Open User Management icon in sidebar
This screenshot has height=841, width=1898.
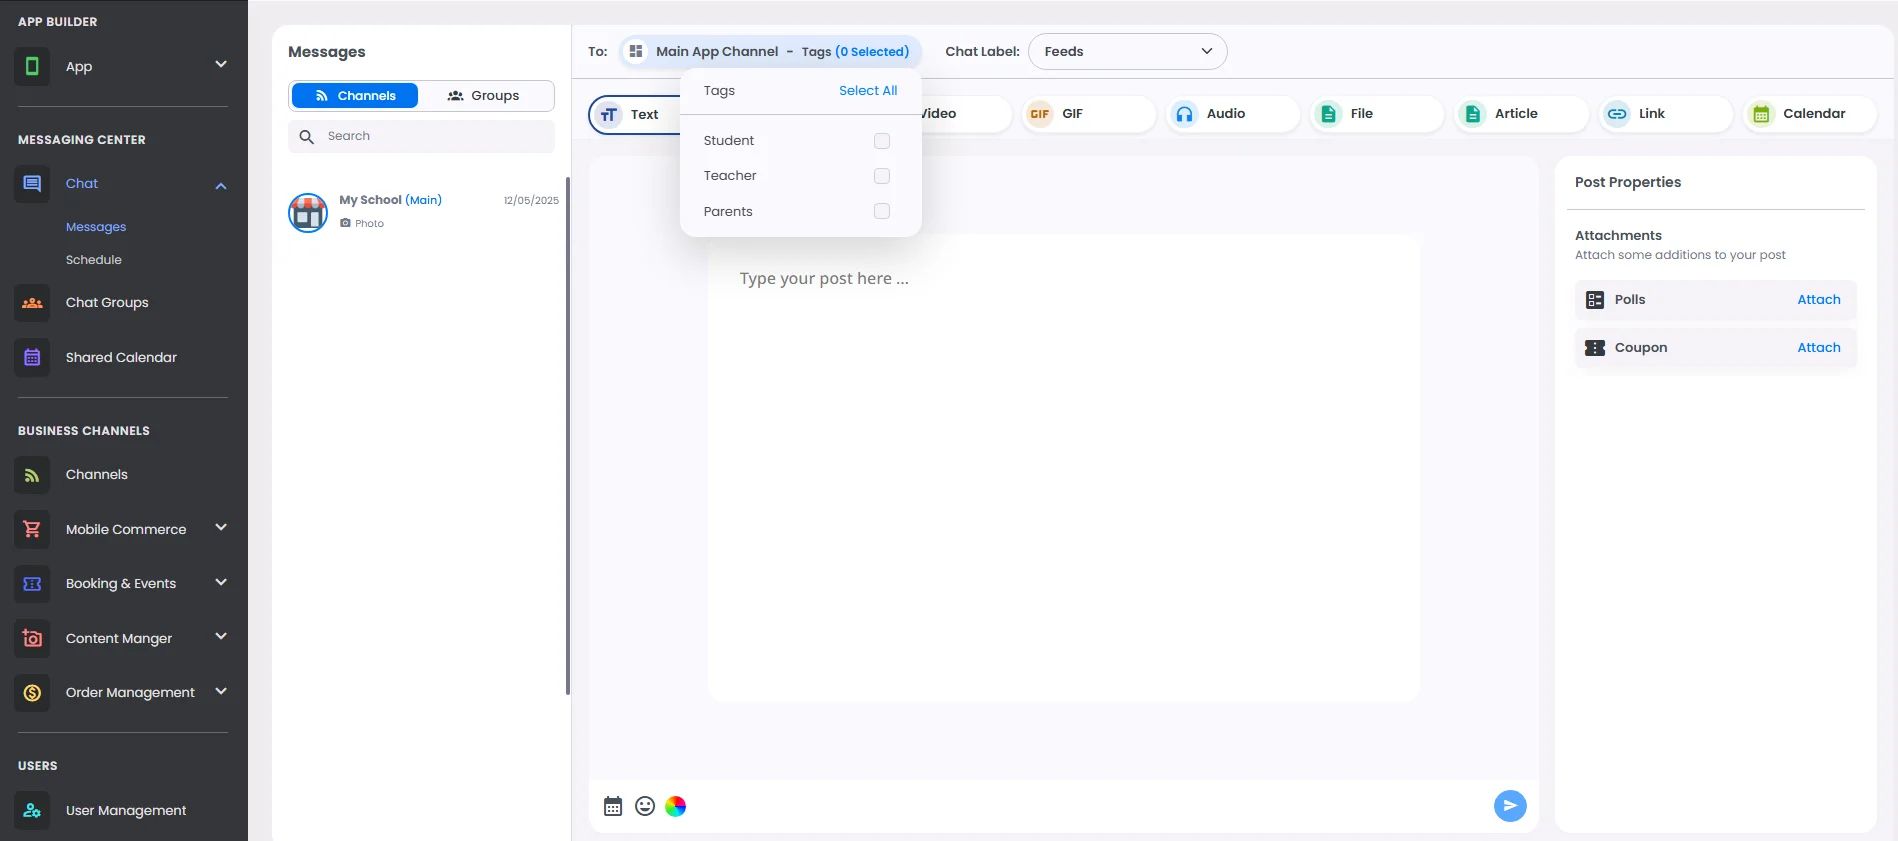coord(32,810)
